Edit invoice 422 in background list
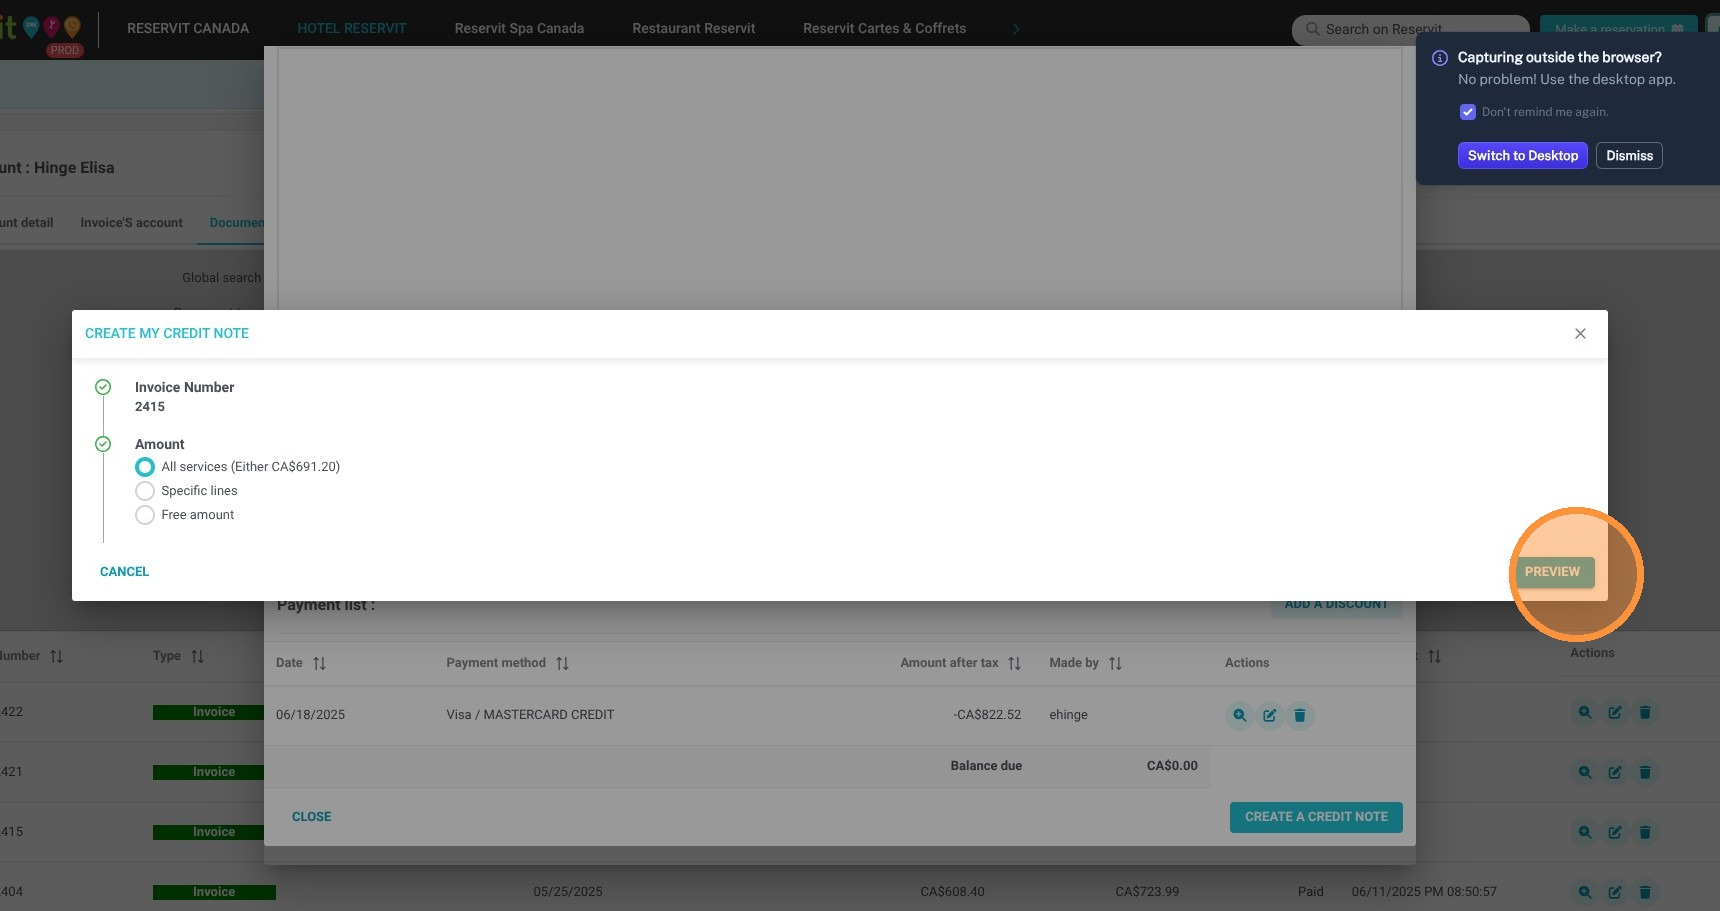The image size is (1720, 911). point(1614,713)
